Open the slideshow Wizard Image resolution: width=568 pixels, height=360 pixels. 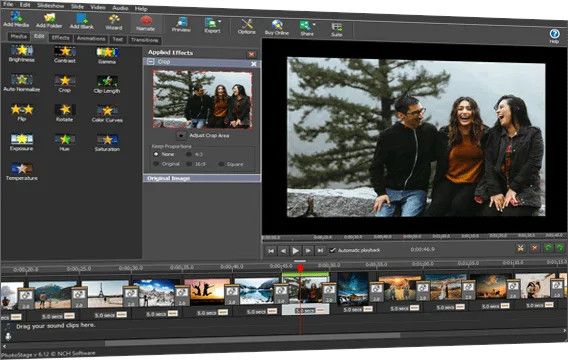point(114,22)
